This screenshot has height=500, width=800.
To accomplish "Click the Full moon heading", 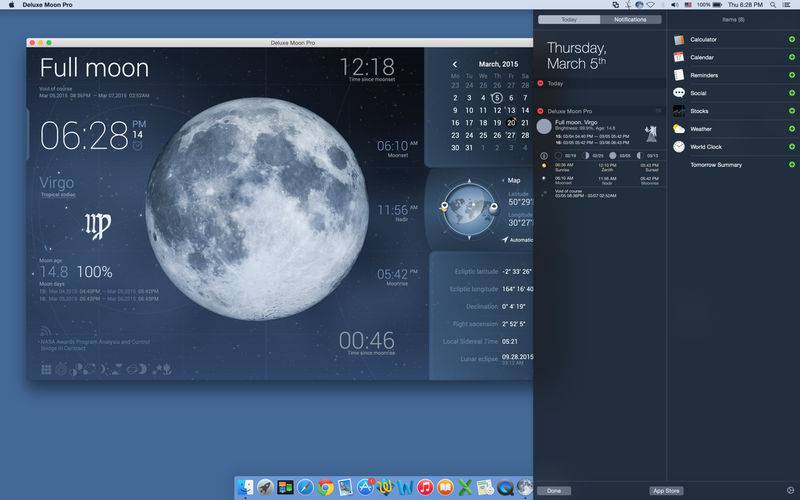I will coord(94,68).
